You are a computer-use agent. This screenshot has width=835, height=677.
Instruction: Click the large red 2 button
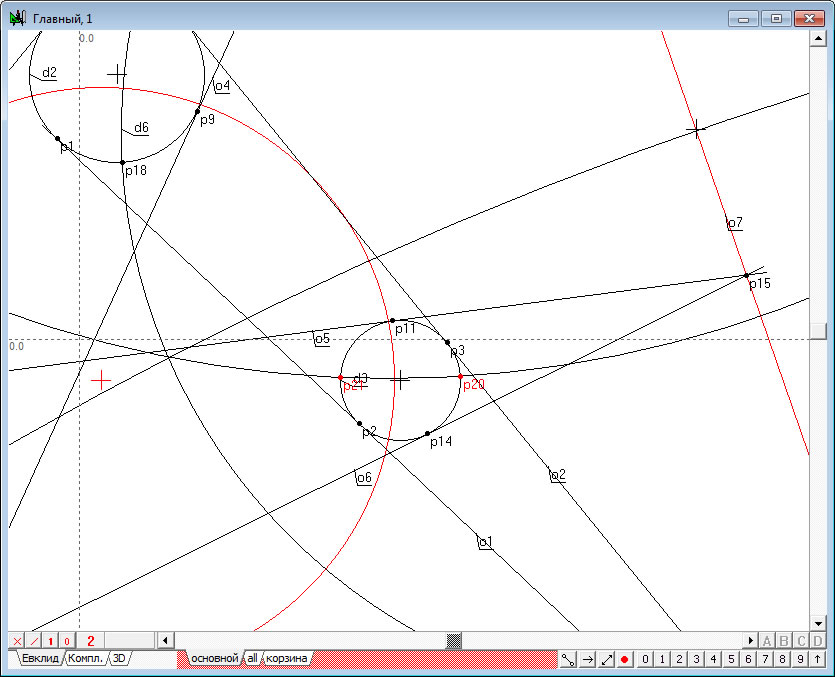(91, 641)
